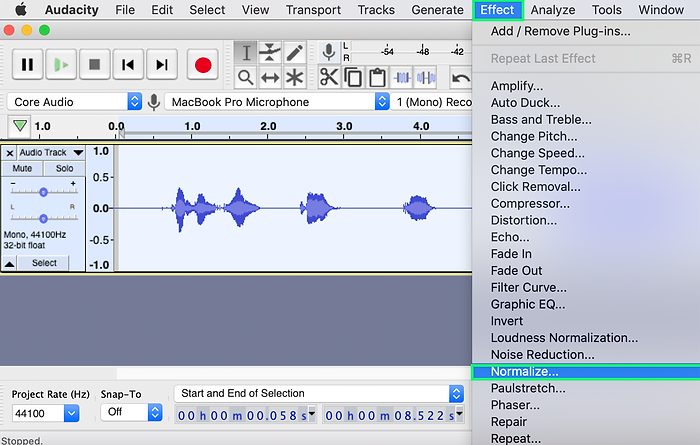Image resolution: width=700 pixels, height=445 pixels.
Task: Copy the selection with the Copy icon
Action: 353,78
